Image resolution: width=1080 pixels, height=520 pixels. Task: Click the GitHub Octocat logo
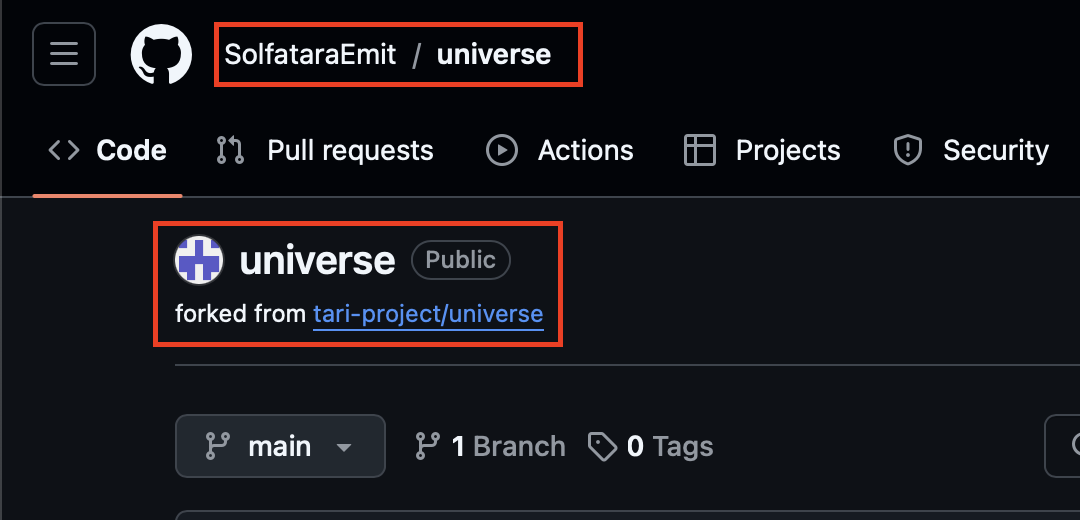point(161,54)
